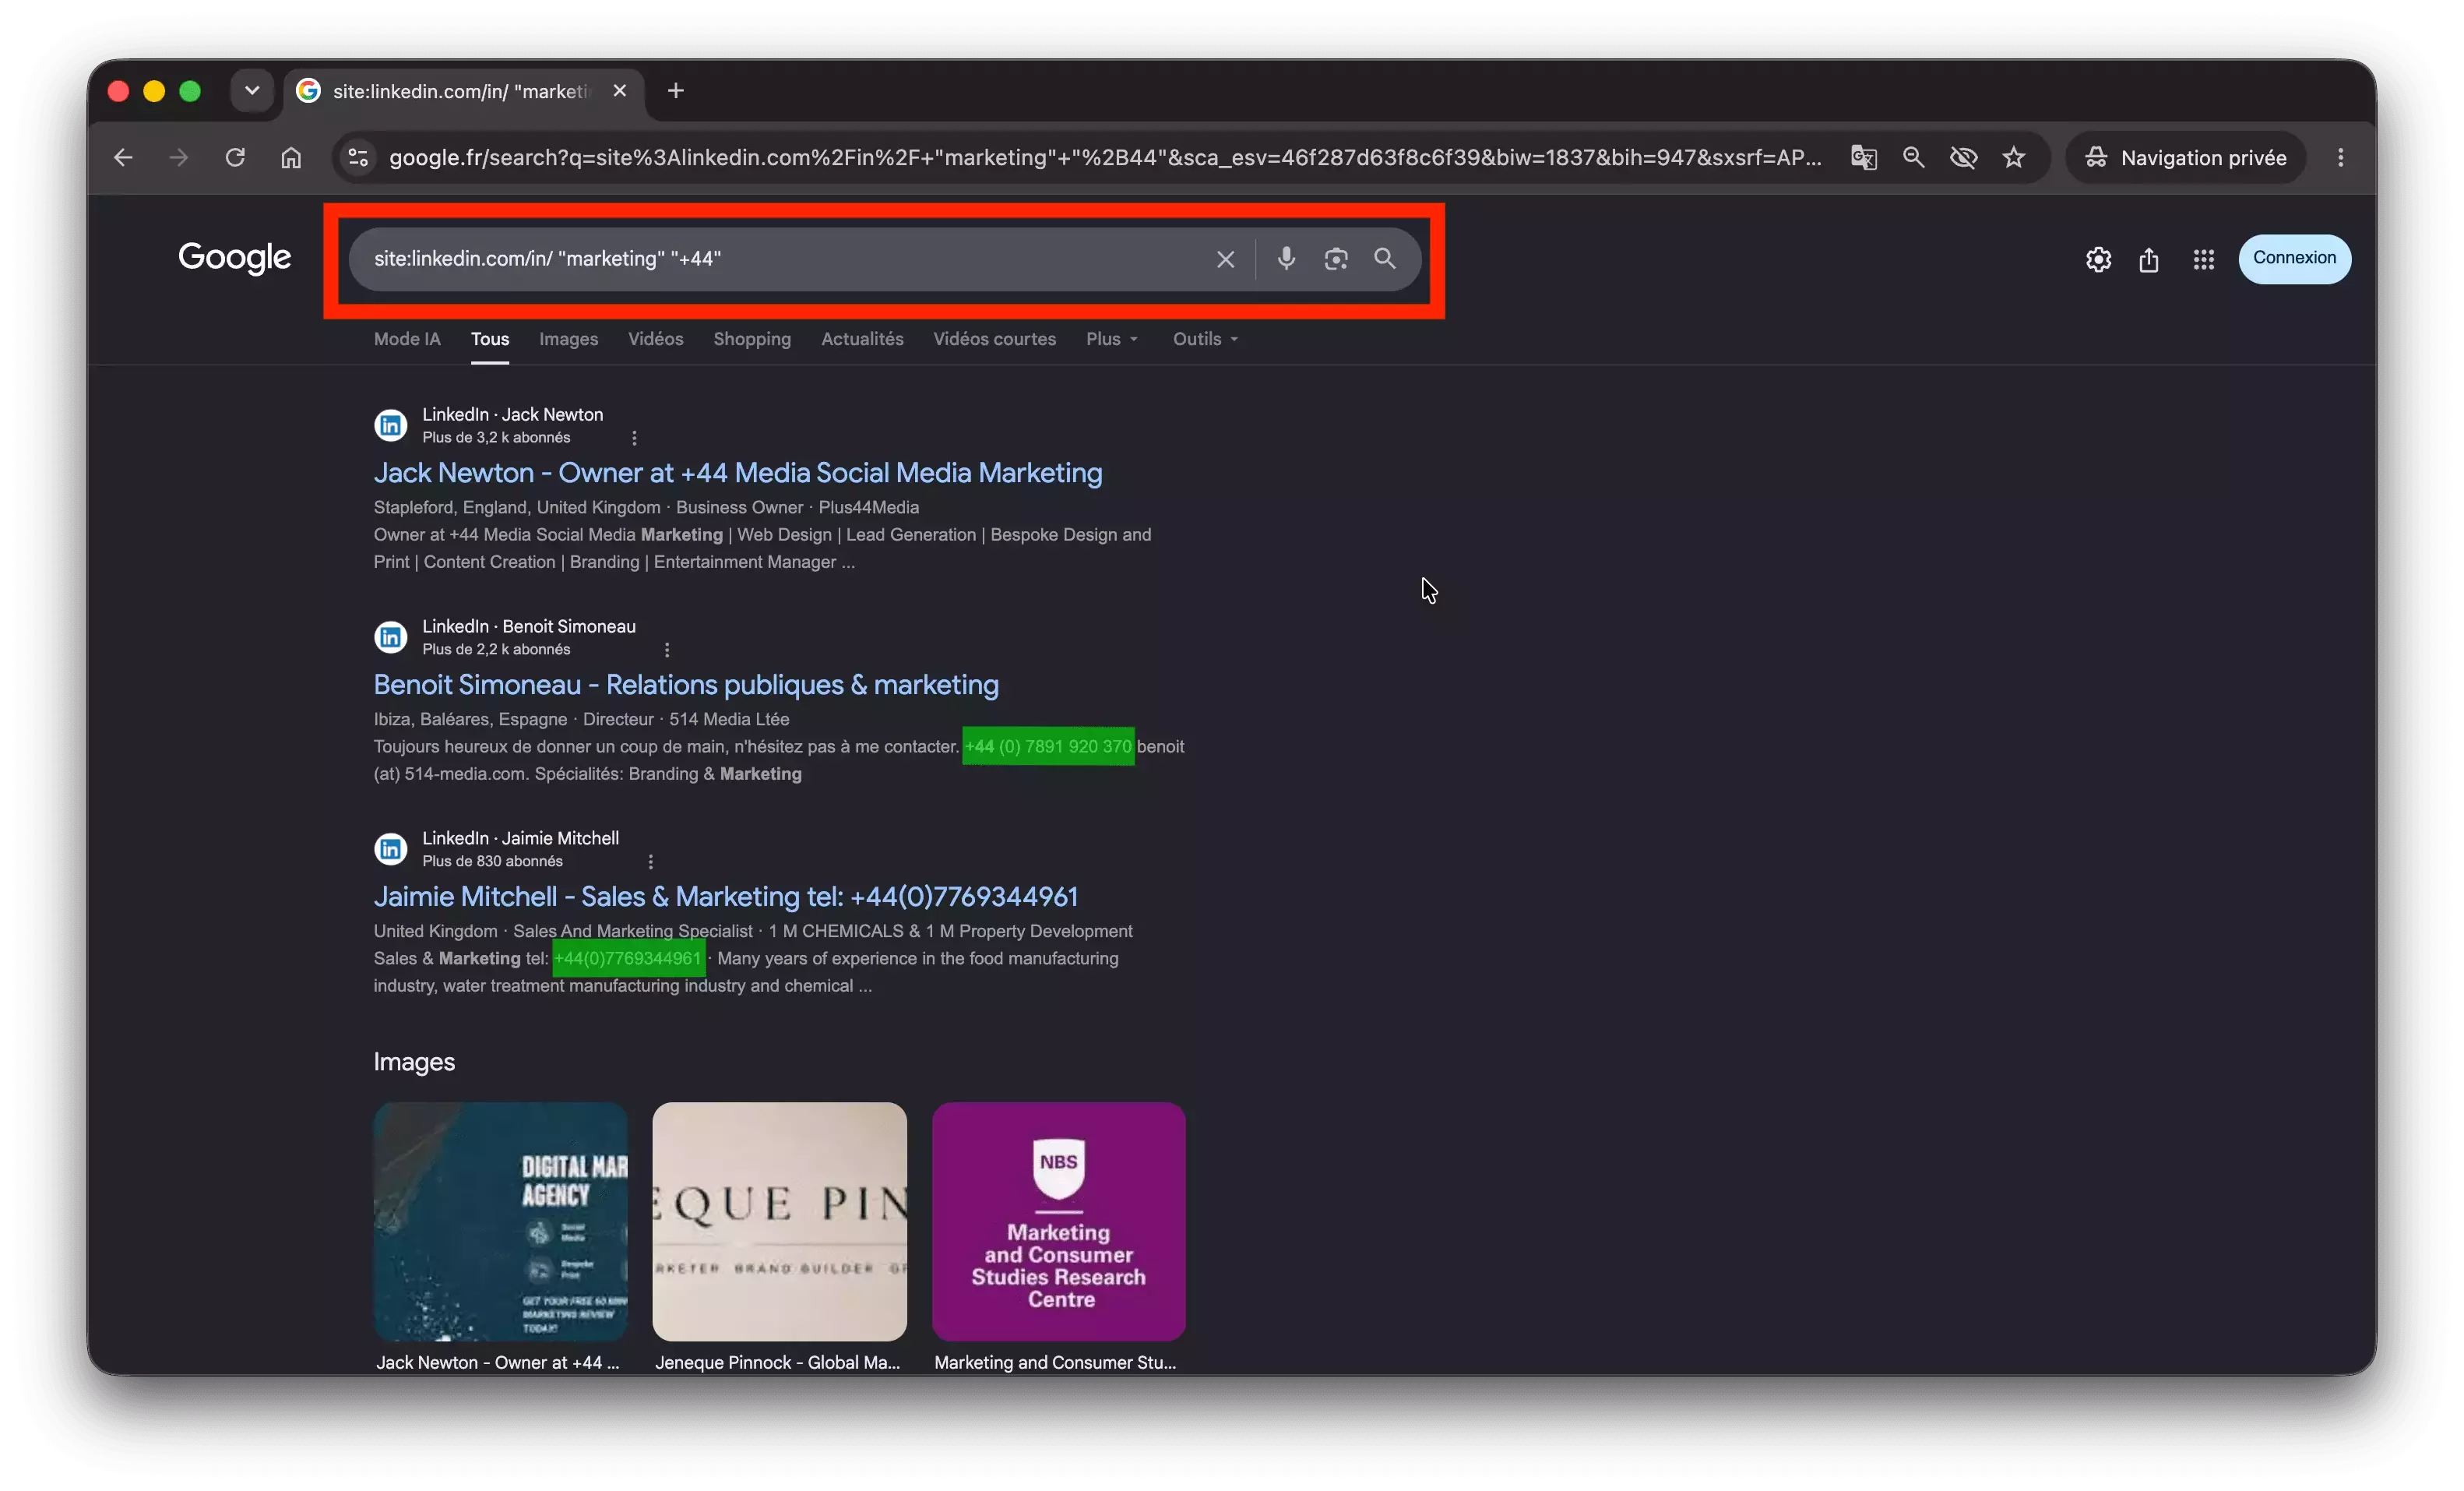Open a new browser tab with plus
Screen dimensions: 2464x1491
pyautogui.click(x=676, y=91)
